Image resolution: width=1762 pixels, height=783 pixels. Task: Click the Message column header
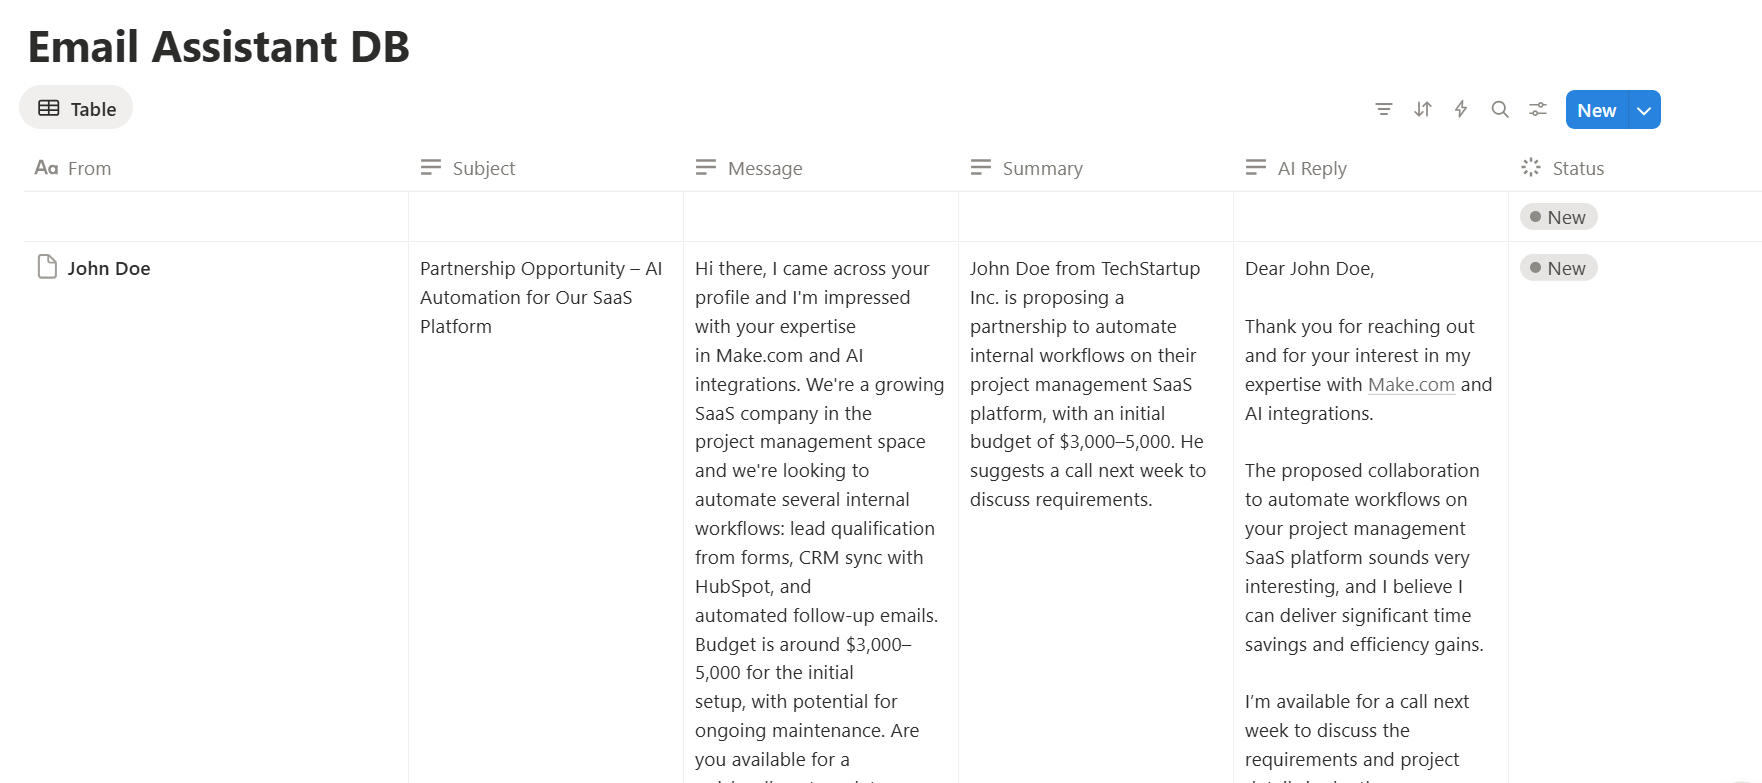pos(765,168)
